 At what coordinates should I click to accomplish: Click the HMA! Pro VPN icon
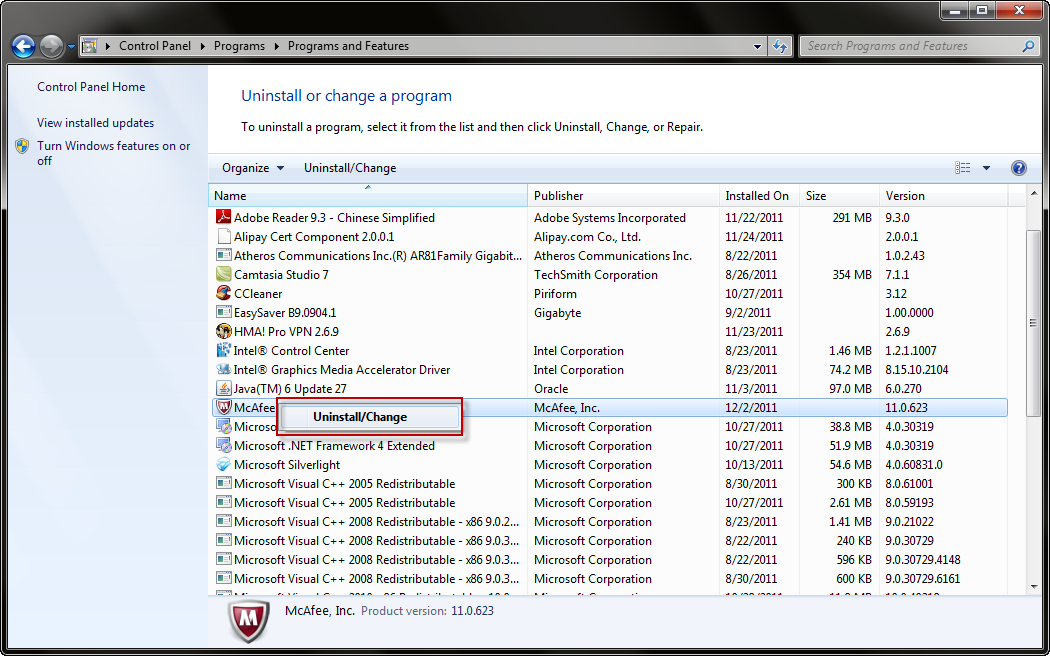click(224, 331)
